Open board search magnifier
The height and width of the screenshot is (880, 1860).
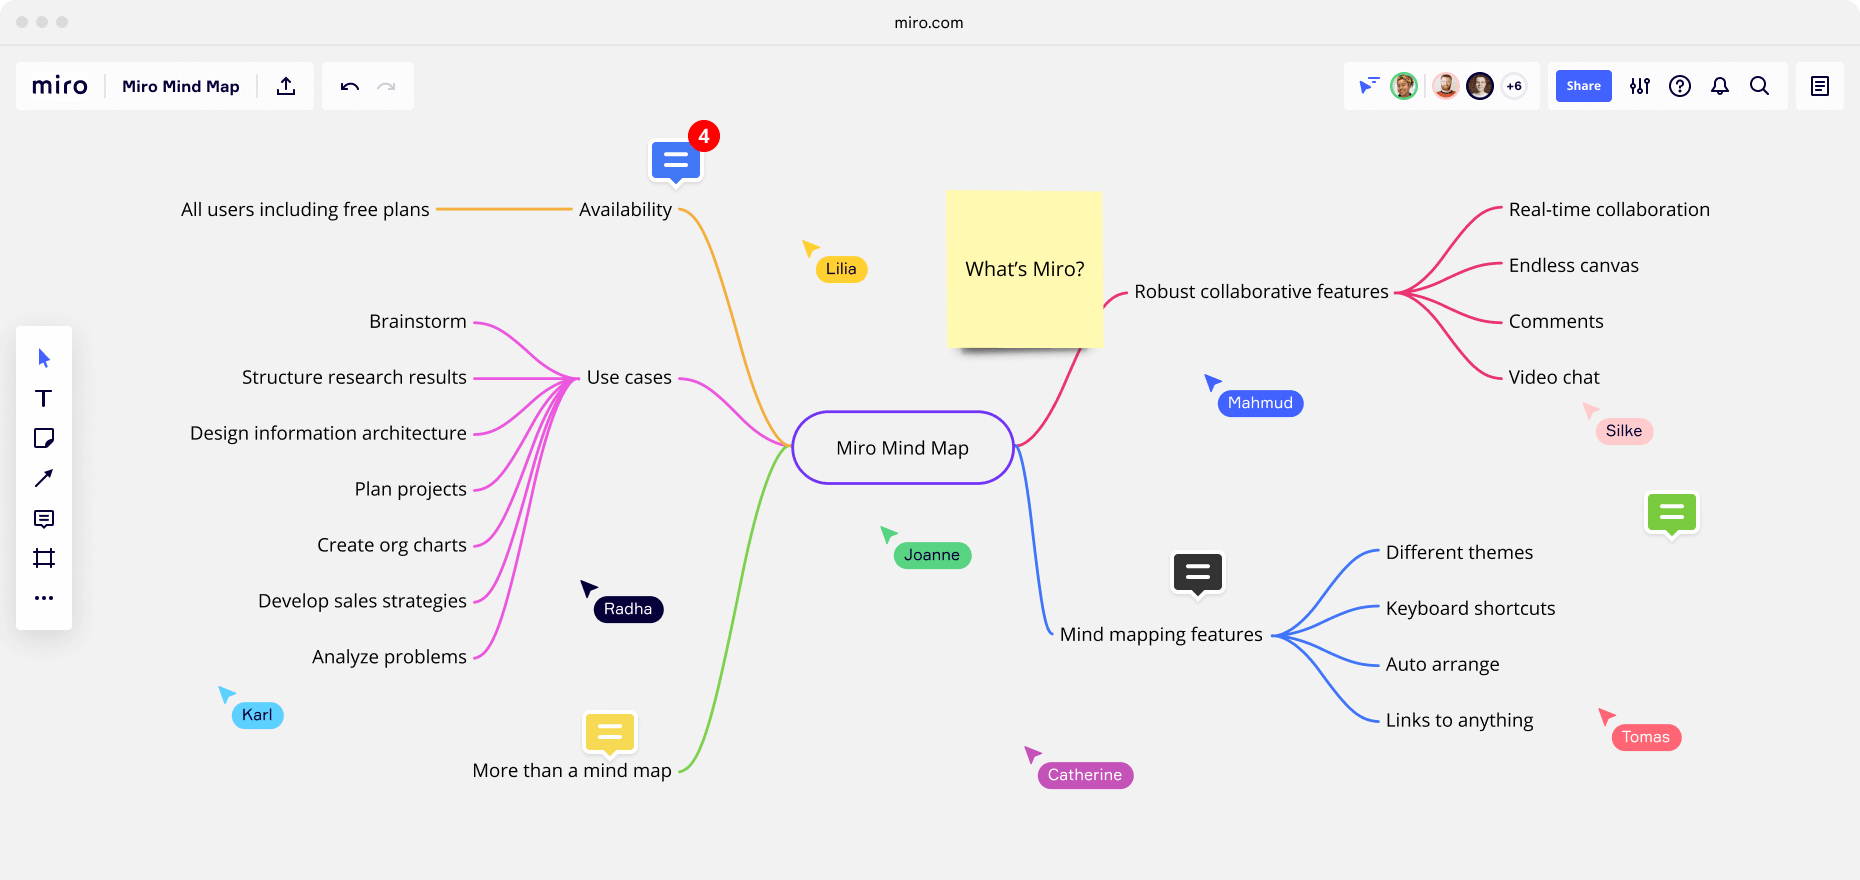(x=1760, y=86)
